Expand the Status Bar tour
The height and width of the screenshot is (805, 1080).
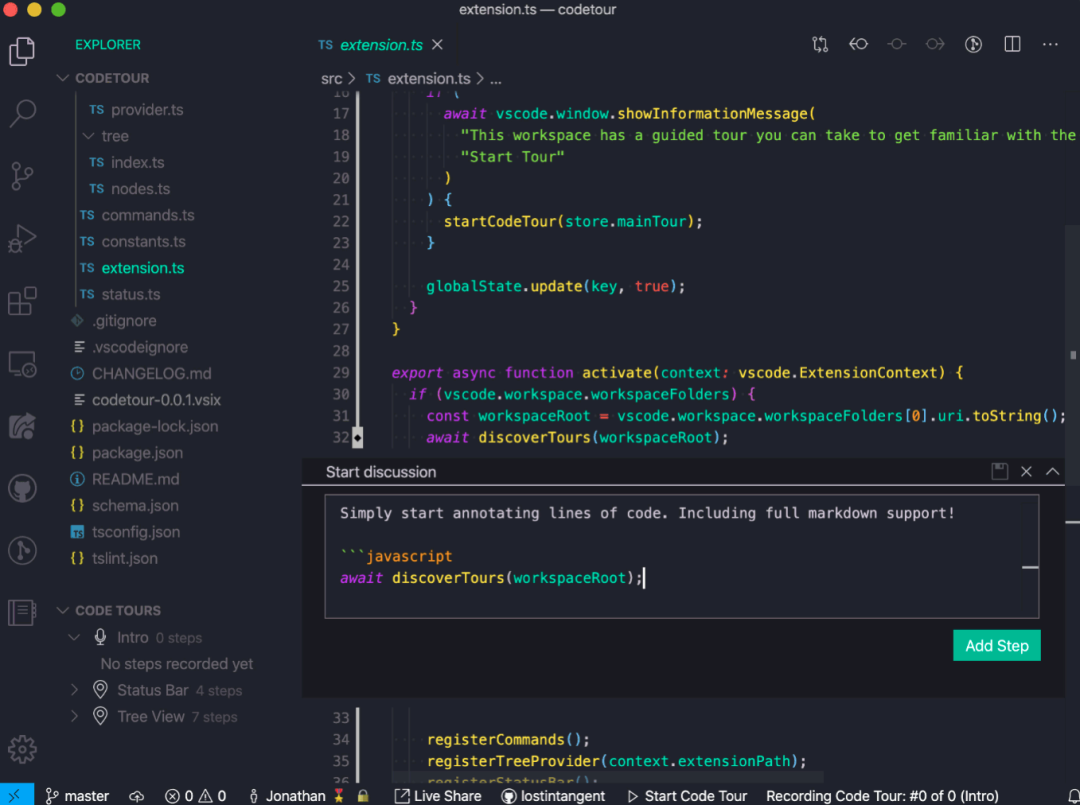[74, 690]
